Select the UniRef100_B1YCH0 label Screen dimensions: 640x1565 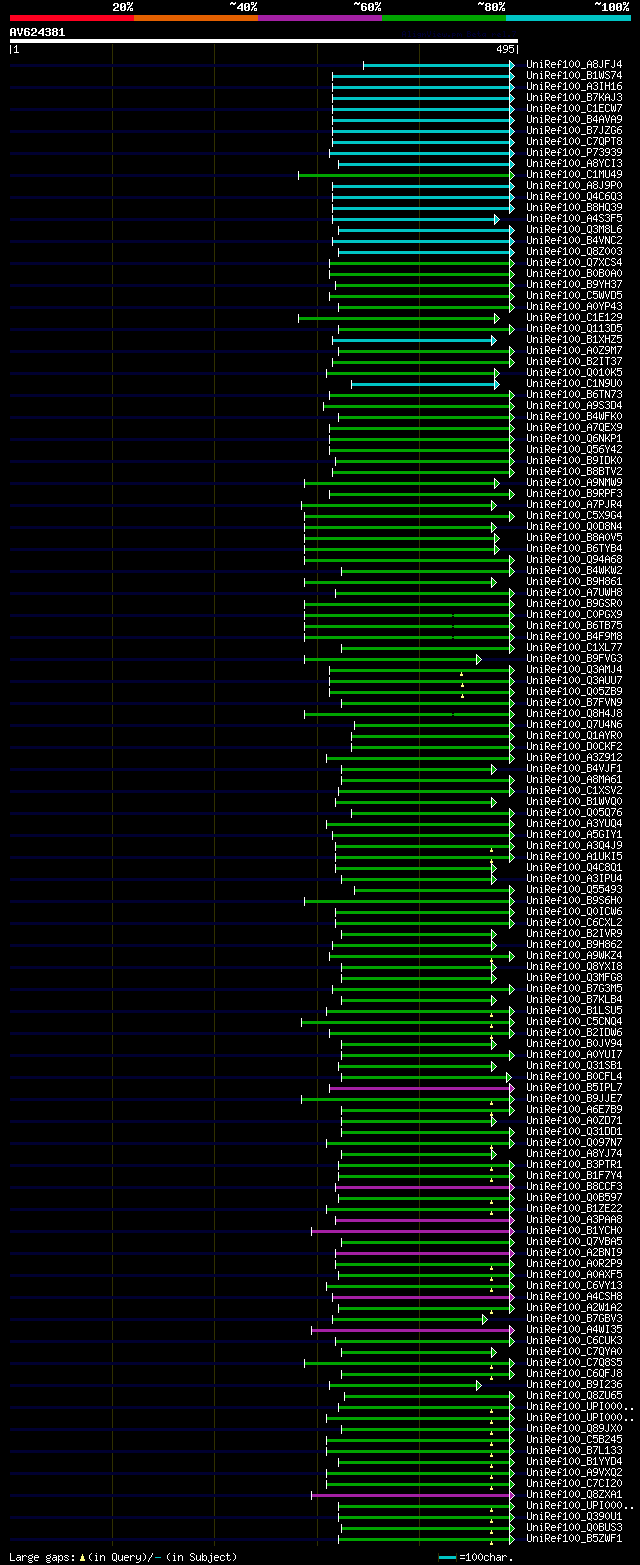point(574,1230)
